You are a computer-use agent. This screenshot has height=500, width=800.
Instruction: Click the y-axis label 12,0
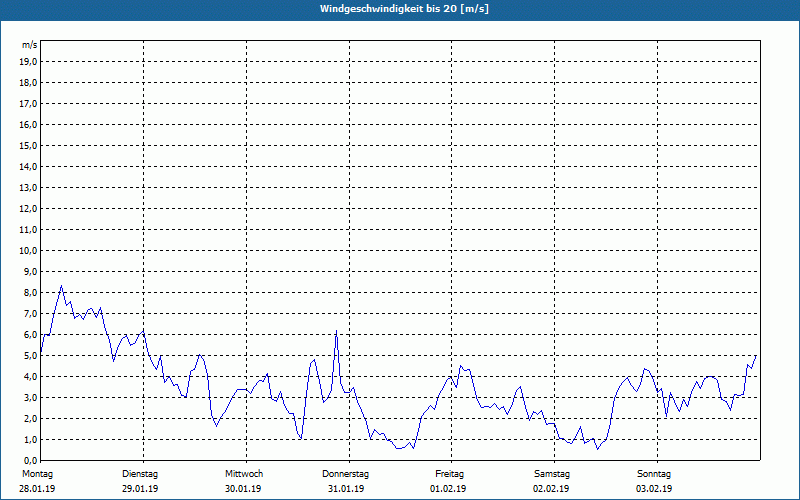[28, 209]
